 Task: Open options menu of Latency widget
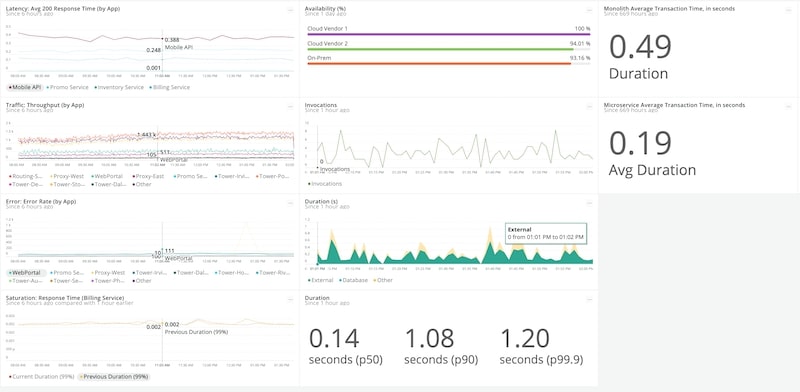pyautogui.click(x=290, y=10)
